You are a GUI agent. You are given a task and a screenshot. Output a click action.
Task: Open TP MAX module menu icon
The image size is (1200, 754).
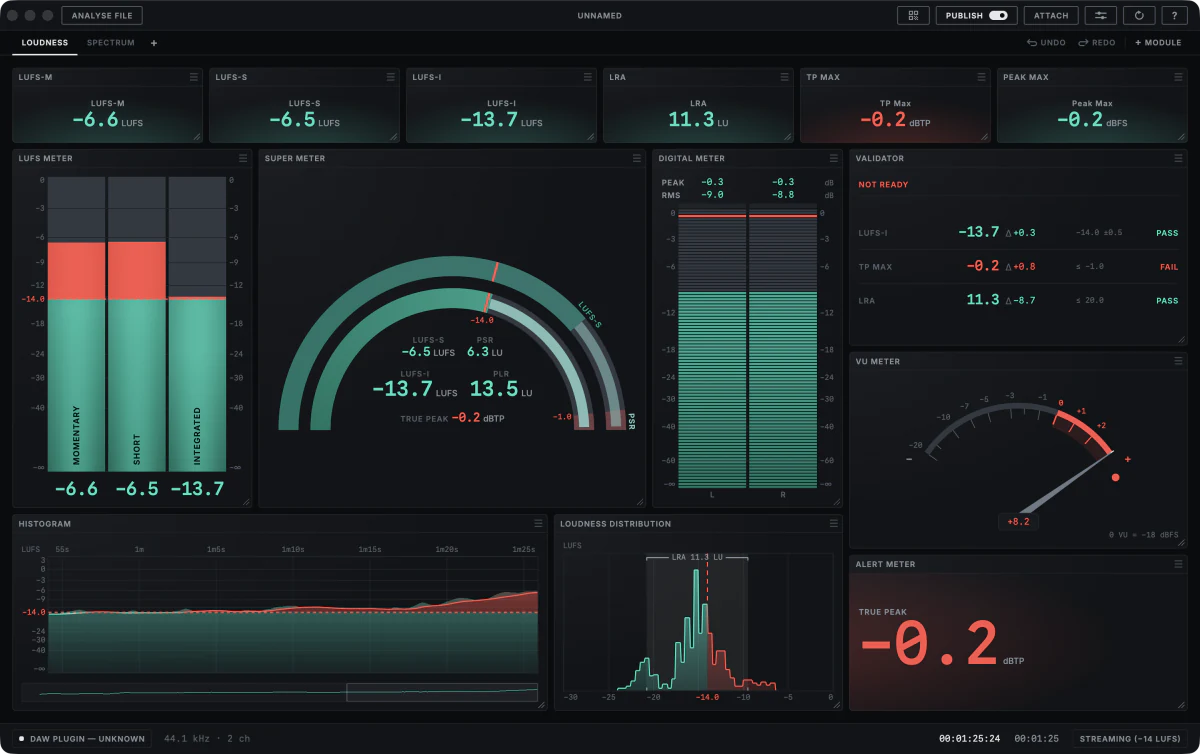(x=981, y=77)
